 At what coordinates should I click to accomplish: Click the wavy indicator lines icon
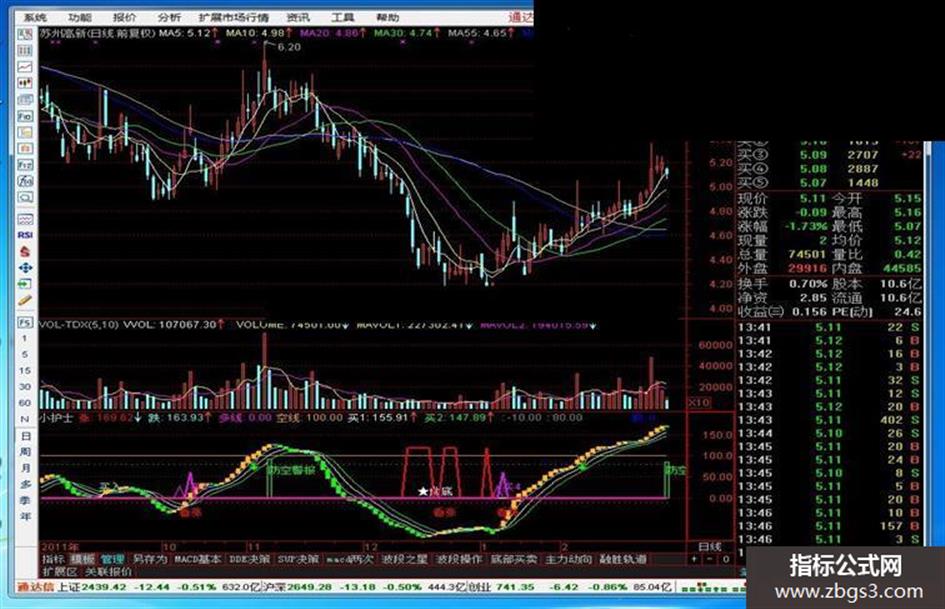25,219
